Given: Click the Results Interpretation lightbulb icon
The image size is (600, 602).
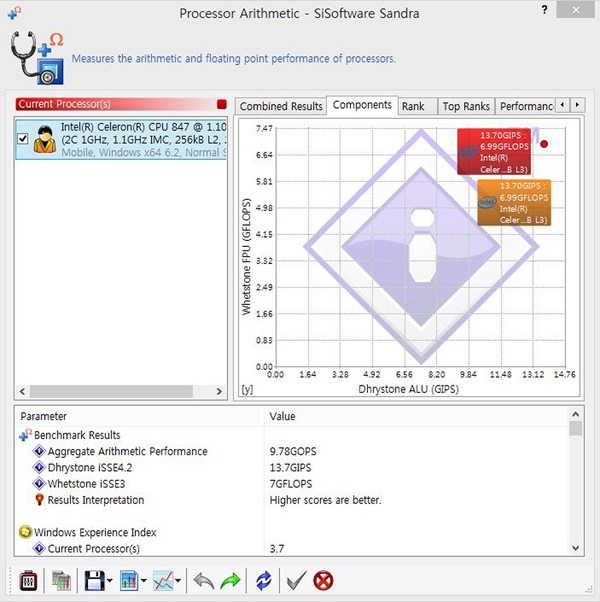Looking at the screenshot, I should (x=39, y=500).
